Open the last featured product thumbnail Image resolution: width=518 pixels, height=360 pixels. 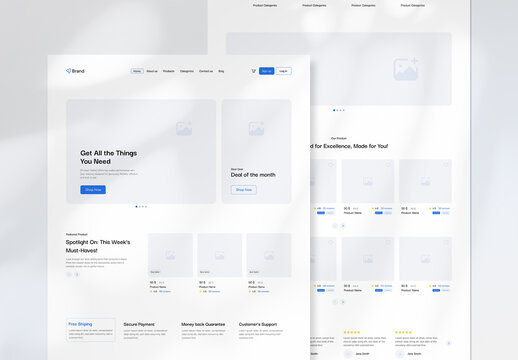click(x=269, y=255)
